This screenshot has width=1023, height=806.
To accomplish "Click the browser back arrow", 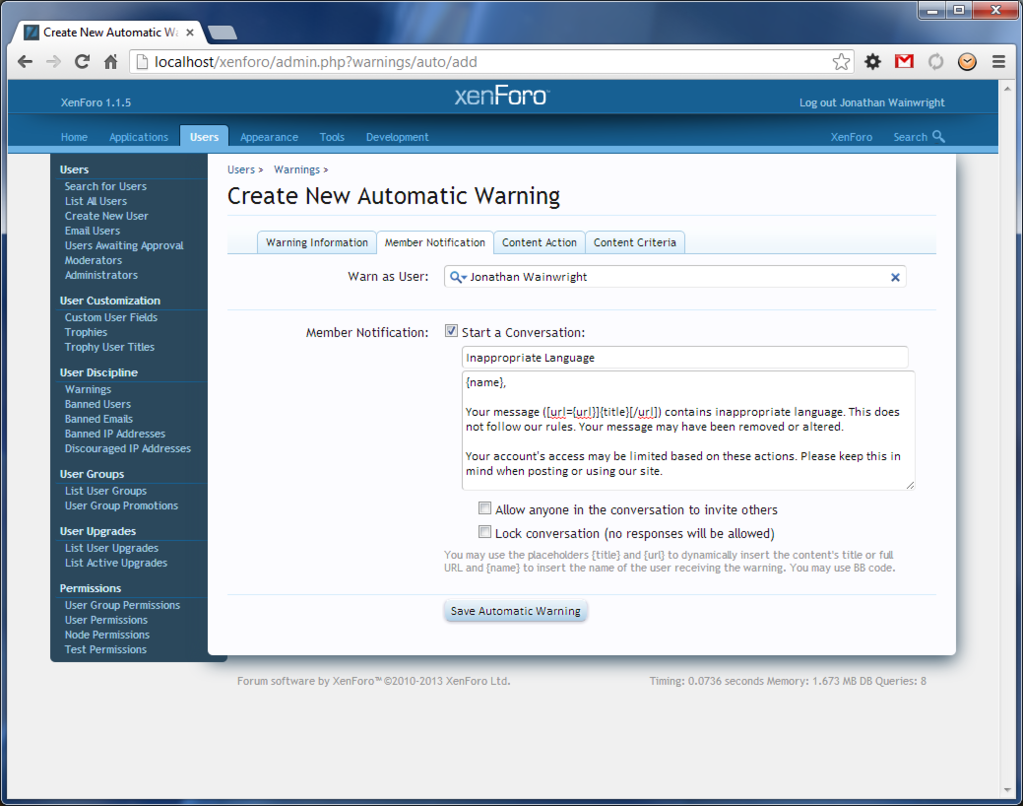I will pos(25,62).
